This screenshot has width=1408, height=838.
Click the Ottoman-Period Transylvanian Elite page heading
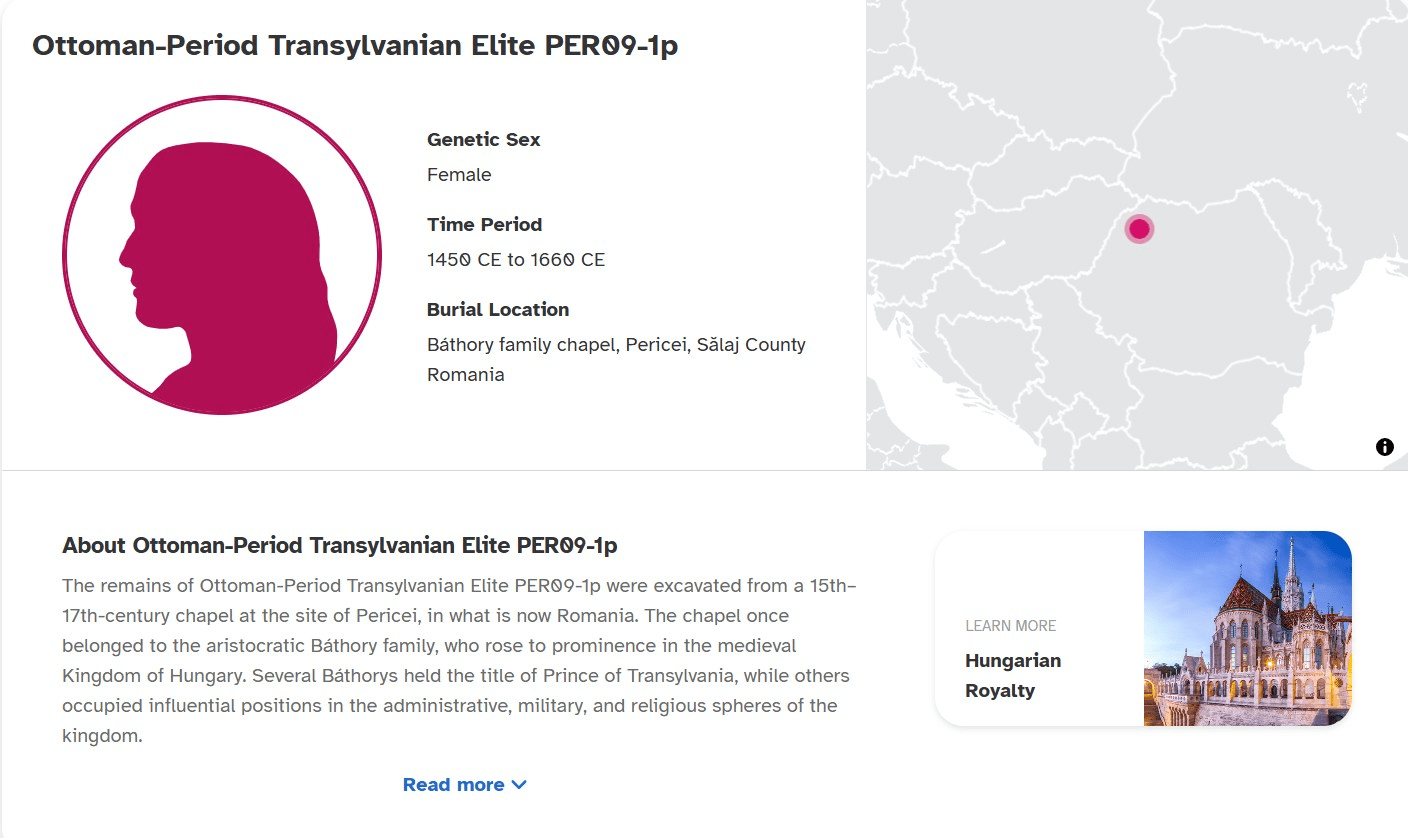[355, 45]
